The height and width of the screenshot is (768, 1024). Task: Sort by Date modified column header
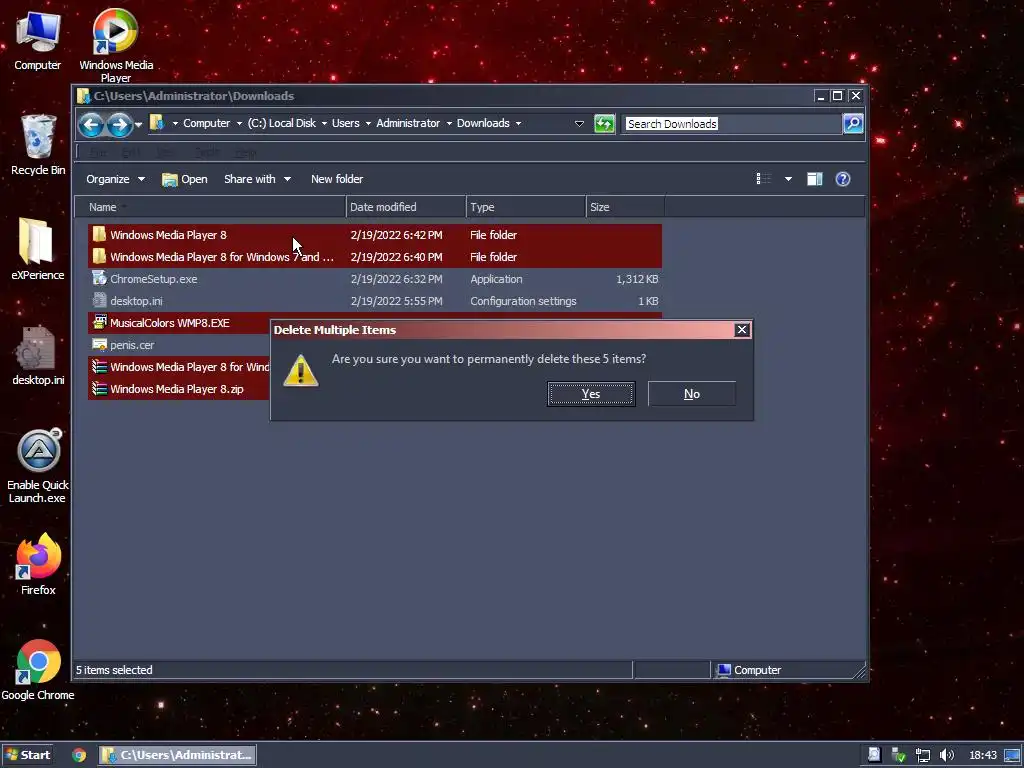point(406,207)
